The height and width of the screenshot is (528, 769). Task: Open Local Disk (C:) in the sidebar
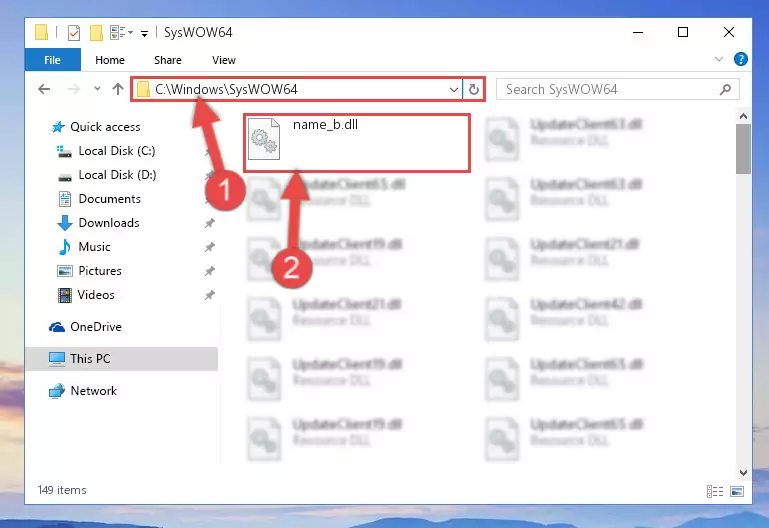click(x=117, y=151)
